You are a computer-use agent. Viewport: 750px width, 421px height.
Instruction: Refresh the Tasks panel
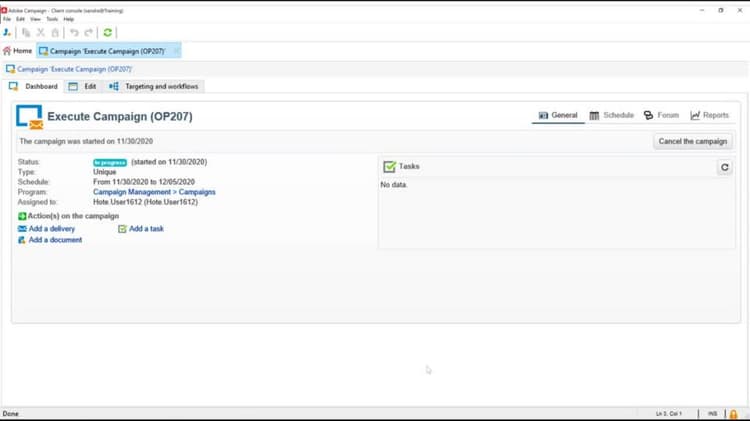coord(725,167)
